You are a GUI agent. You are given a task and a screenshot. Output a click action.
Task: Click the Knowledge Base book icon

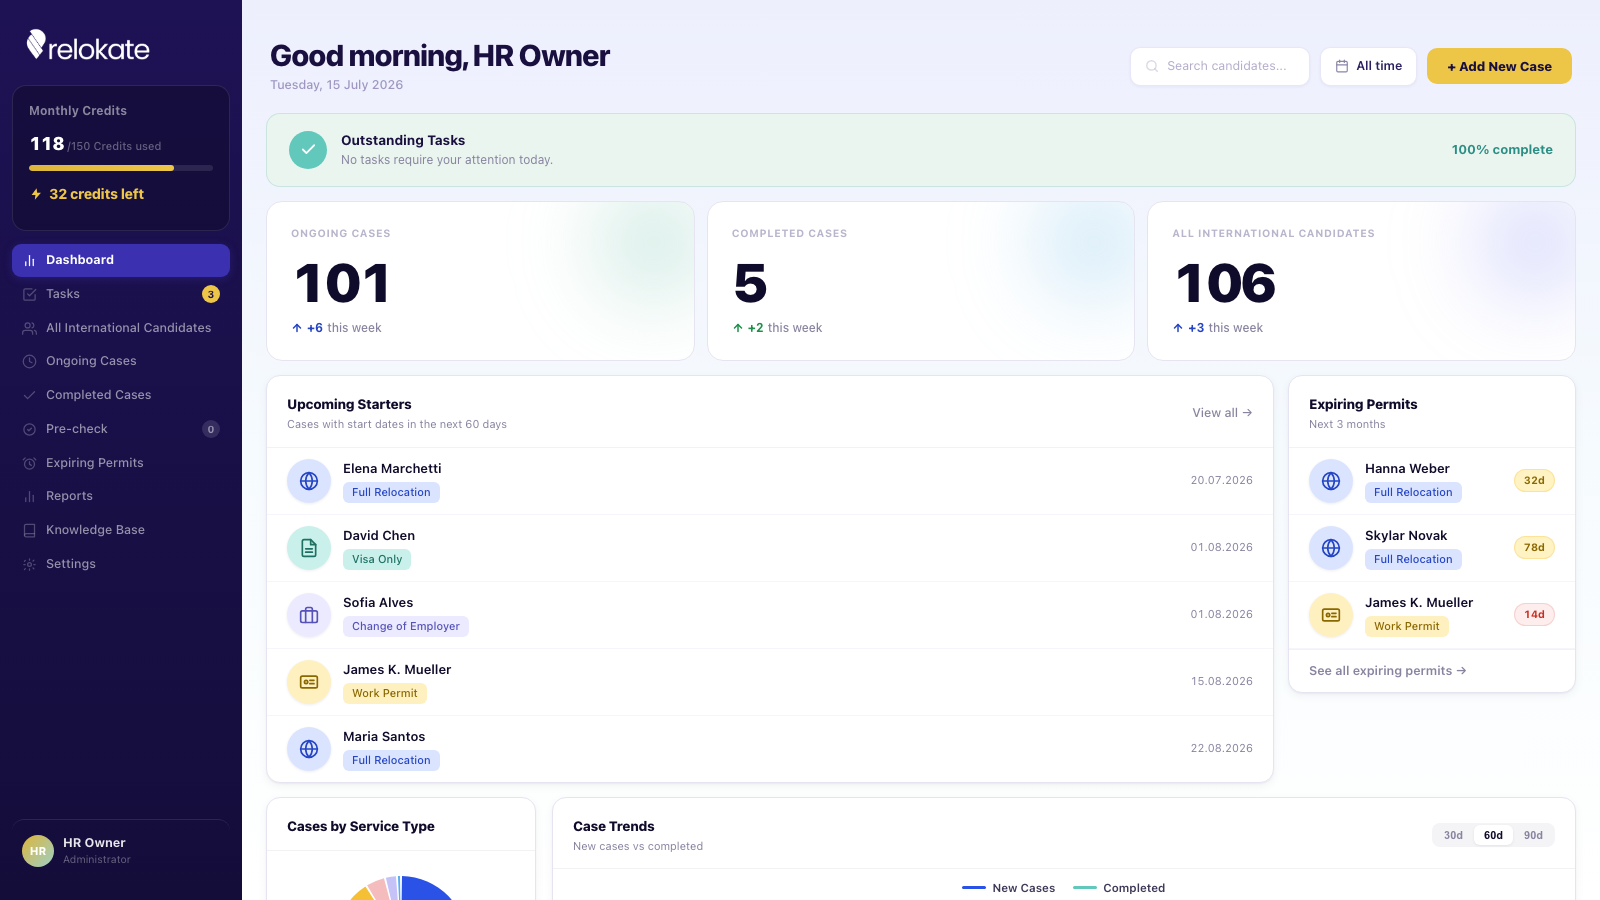click(29, 530)
